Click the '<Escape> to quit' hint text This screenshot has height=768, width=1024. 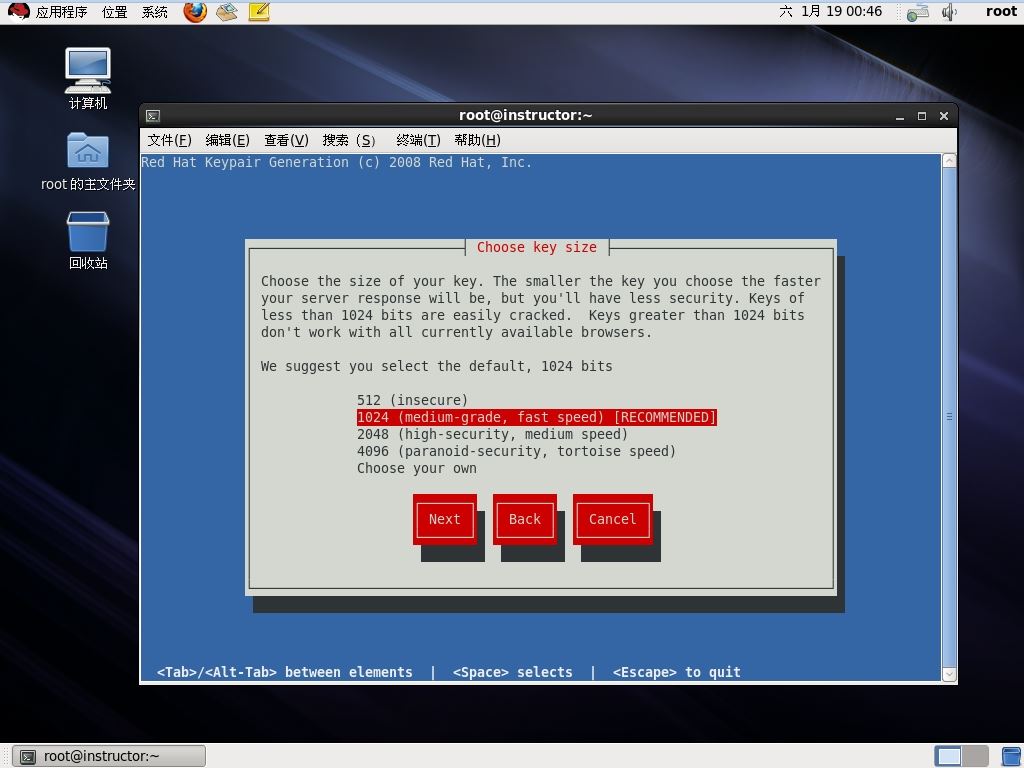pyautogui.click(x=677, y=672)
